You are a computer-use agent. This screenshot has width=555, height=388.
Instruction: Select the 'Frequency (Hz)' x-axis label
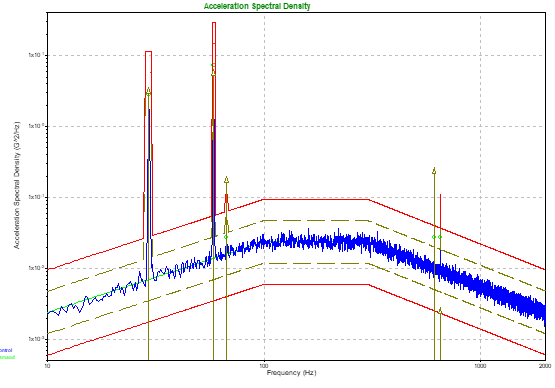click(x=291, y=372)
